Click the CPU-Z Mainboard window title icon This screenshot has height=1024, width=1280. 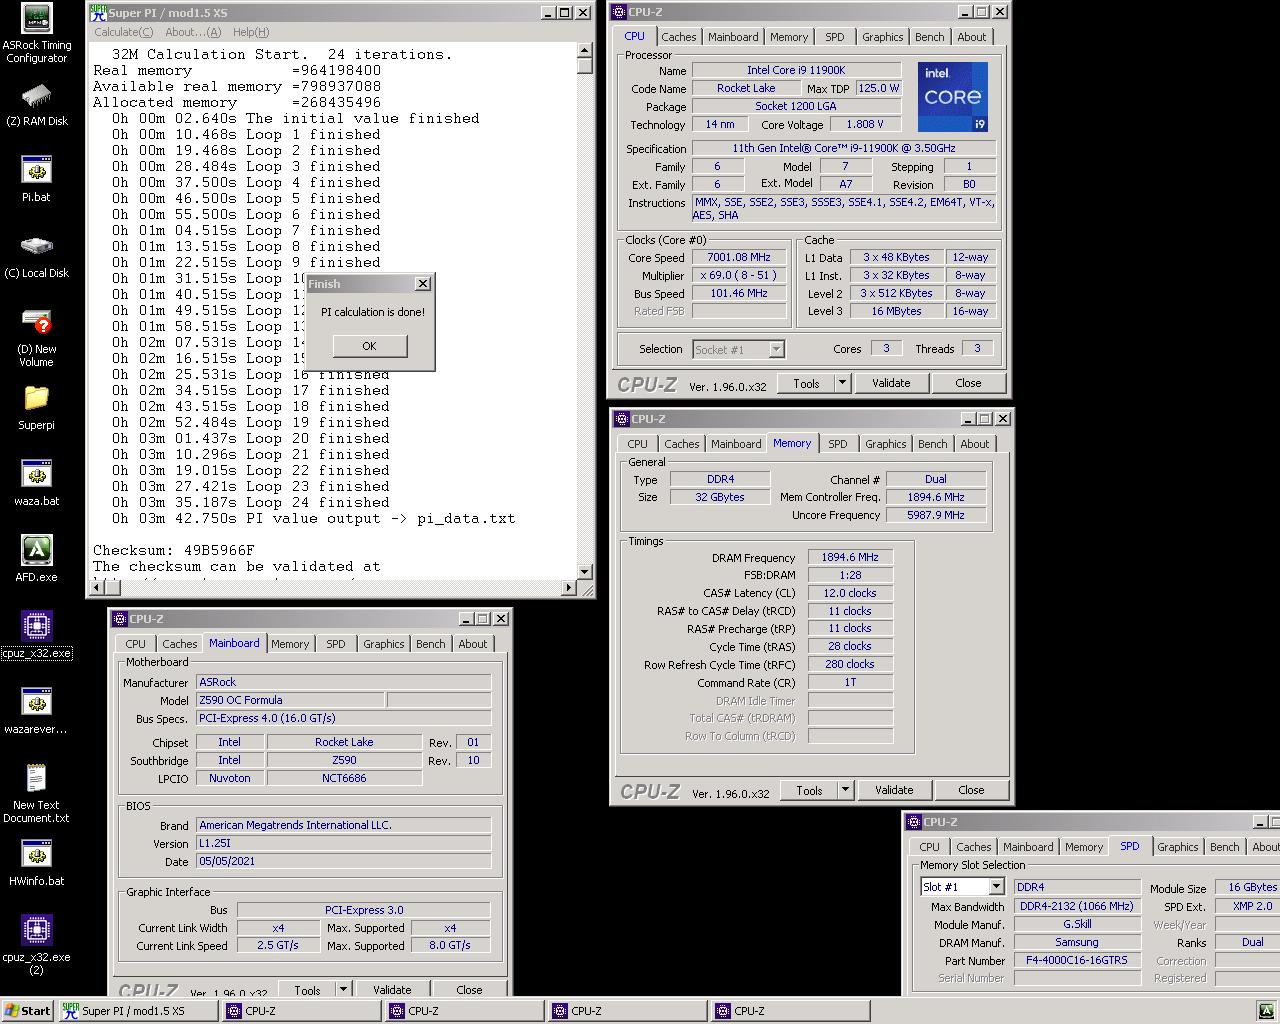pyautogui.click(x=120, y=619)
